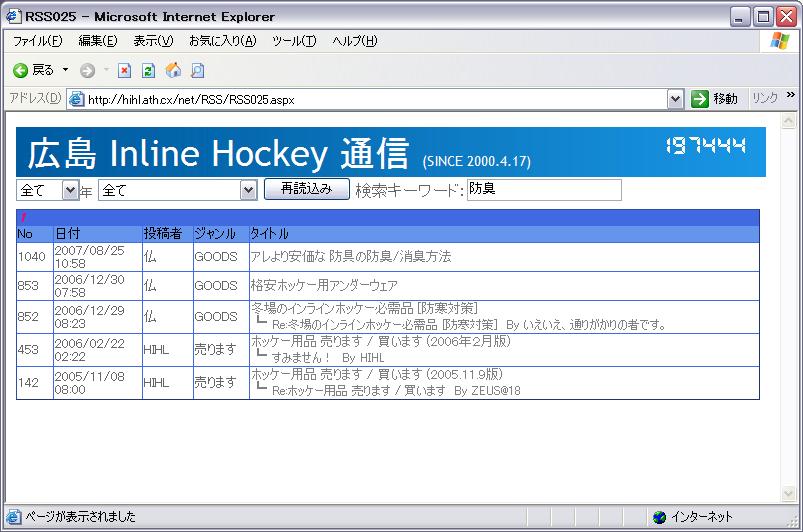The image size is (803, 532).
Task: Click the page icon in address bar
Action: [x=76, y=99]
